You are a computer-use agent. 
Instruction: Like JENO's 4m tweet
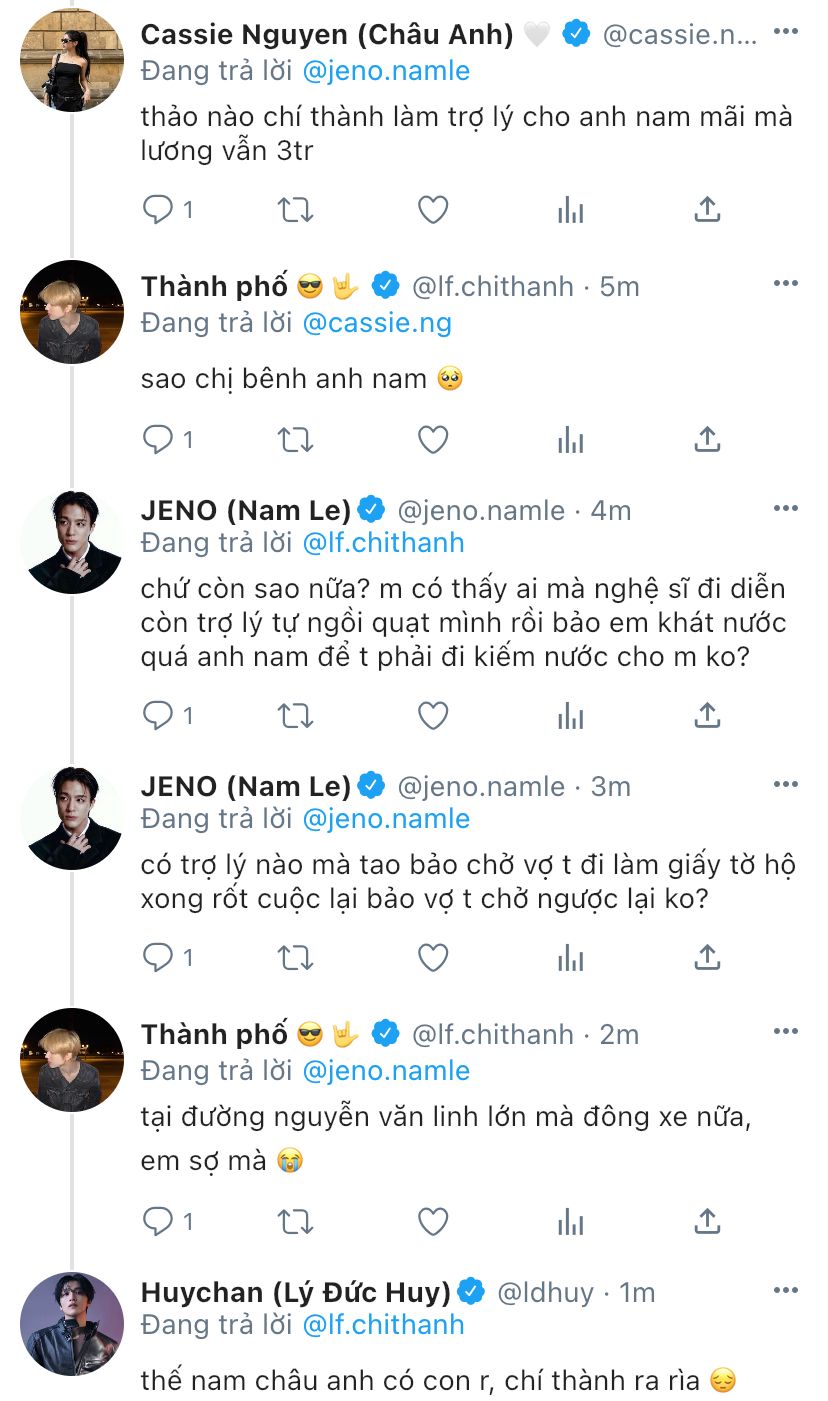click(432, 715)
